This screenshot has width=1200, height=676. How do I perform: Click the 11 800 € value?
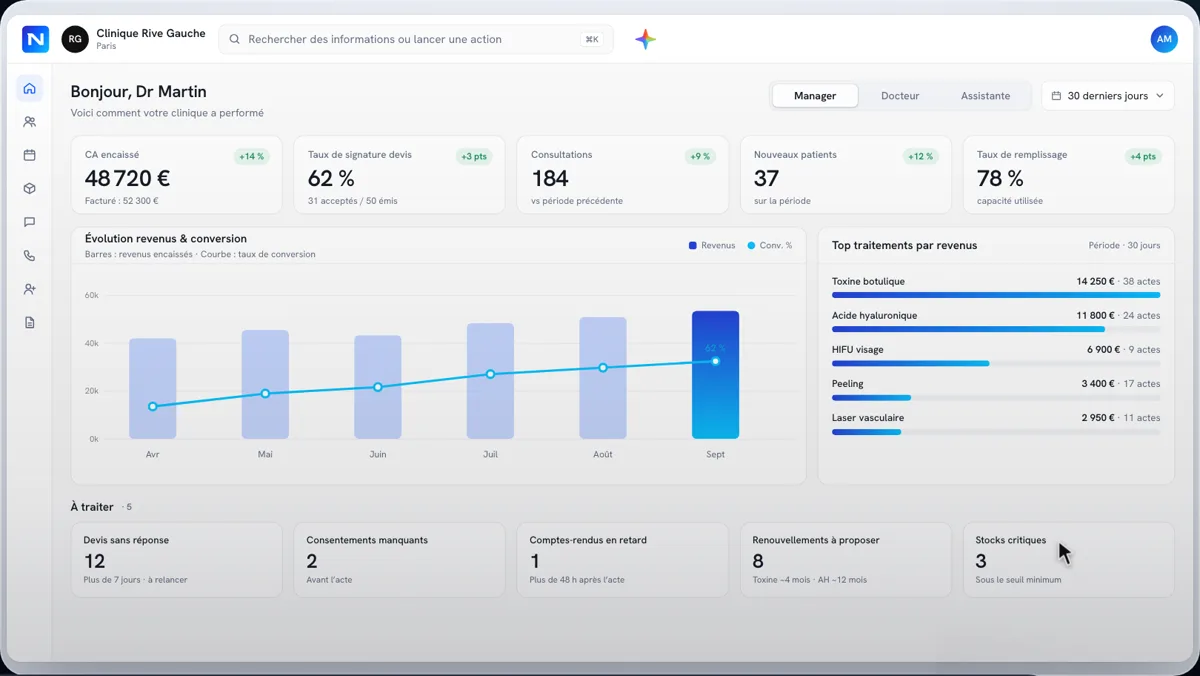pyautogui.click(x=1095, y=315)
